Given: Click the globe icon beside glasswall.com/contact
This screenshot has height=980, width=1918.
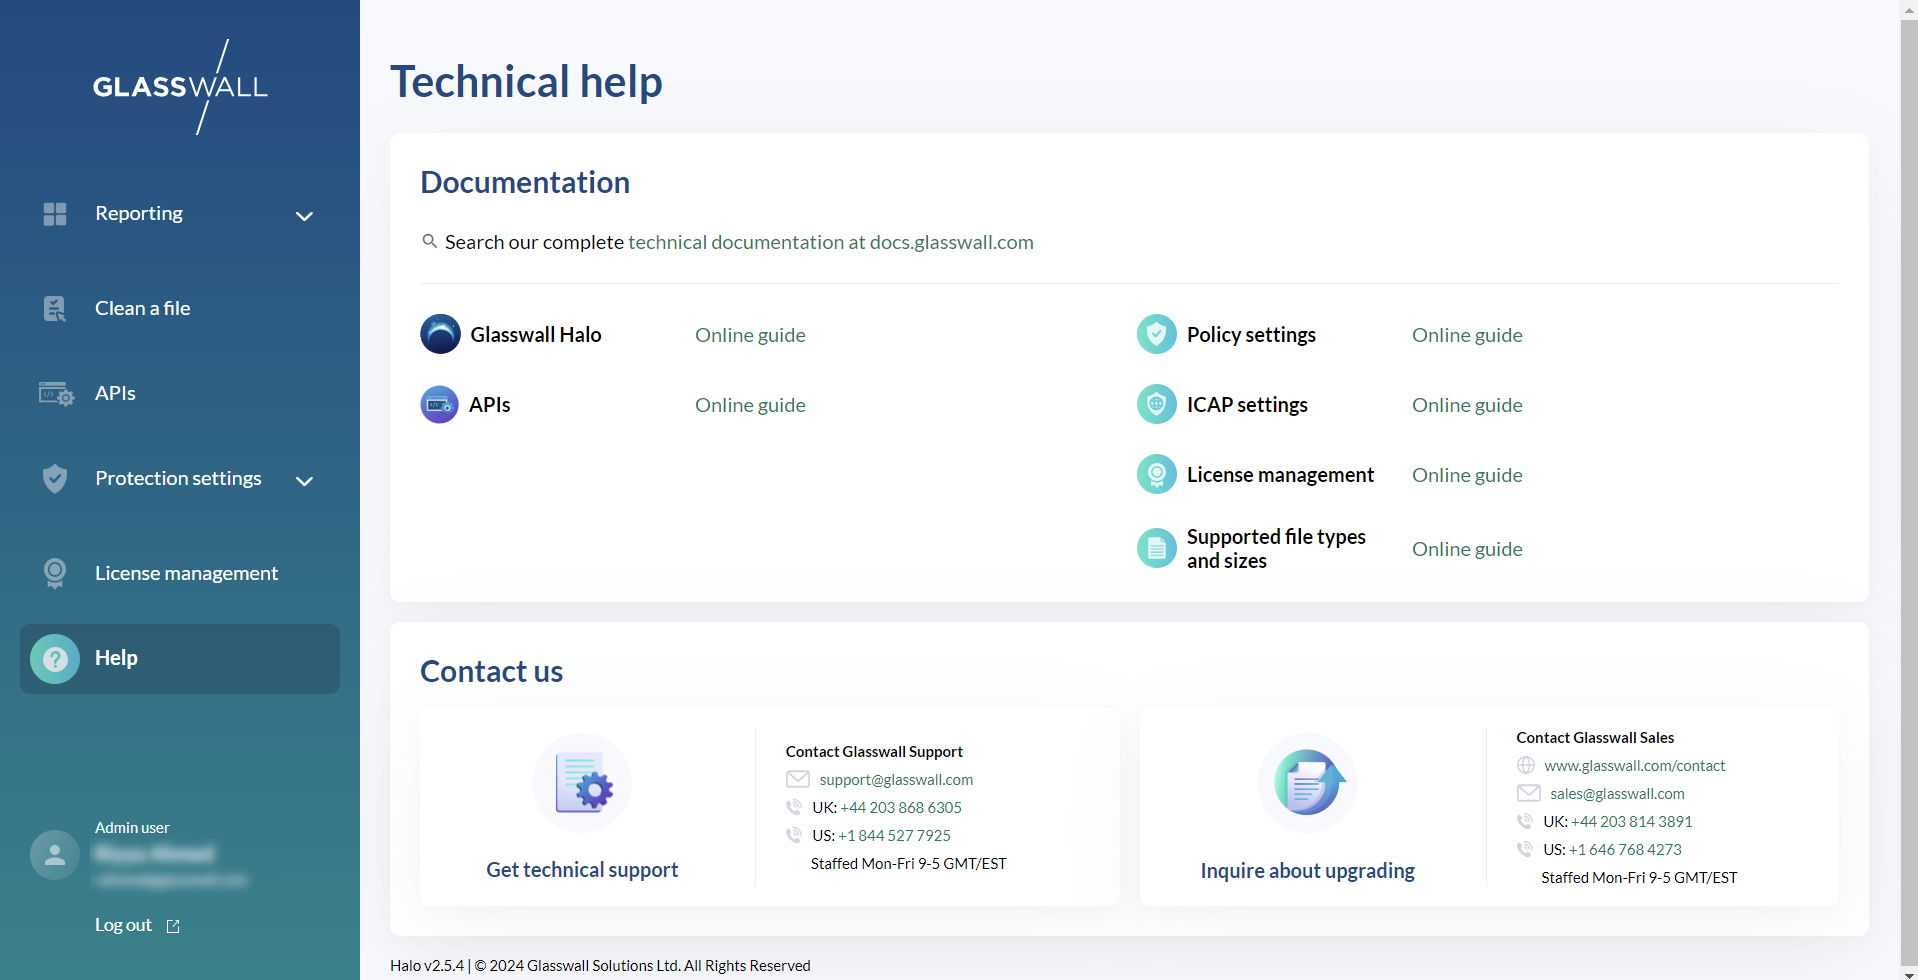Looking at the screenshot, I should click(x=1526, y=765).
